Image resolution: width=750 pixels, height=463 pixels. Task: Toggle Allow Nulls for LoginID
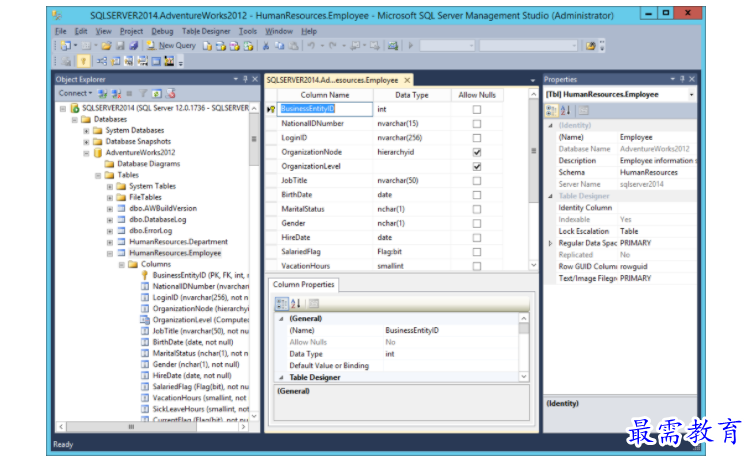click(x=477, y=138)
